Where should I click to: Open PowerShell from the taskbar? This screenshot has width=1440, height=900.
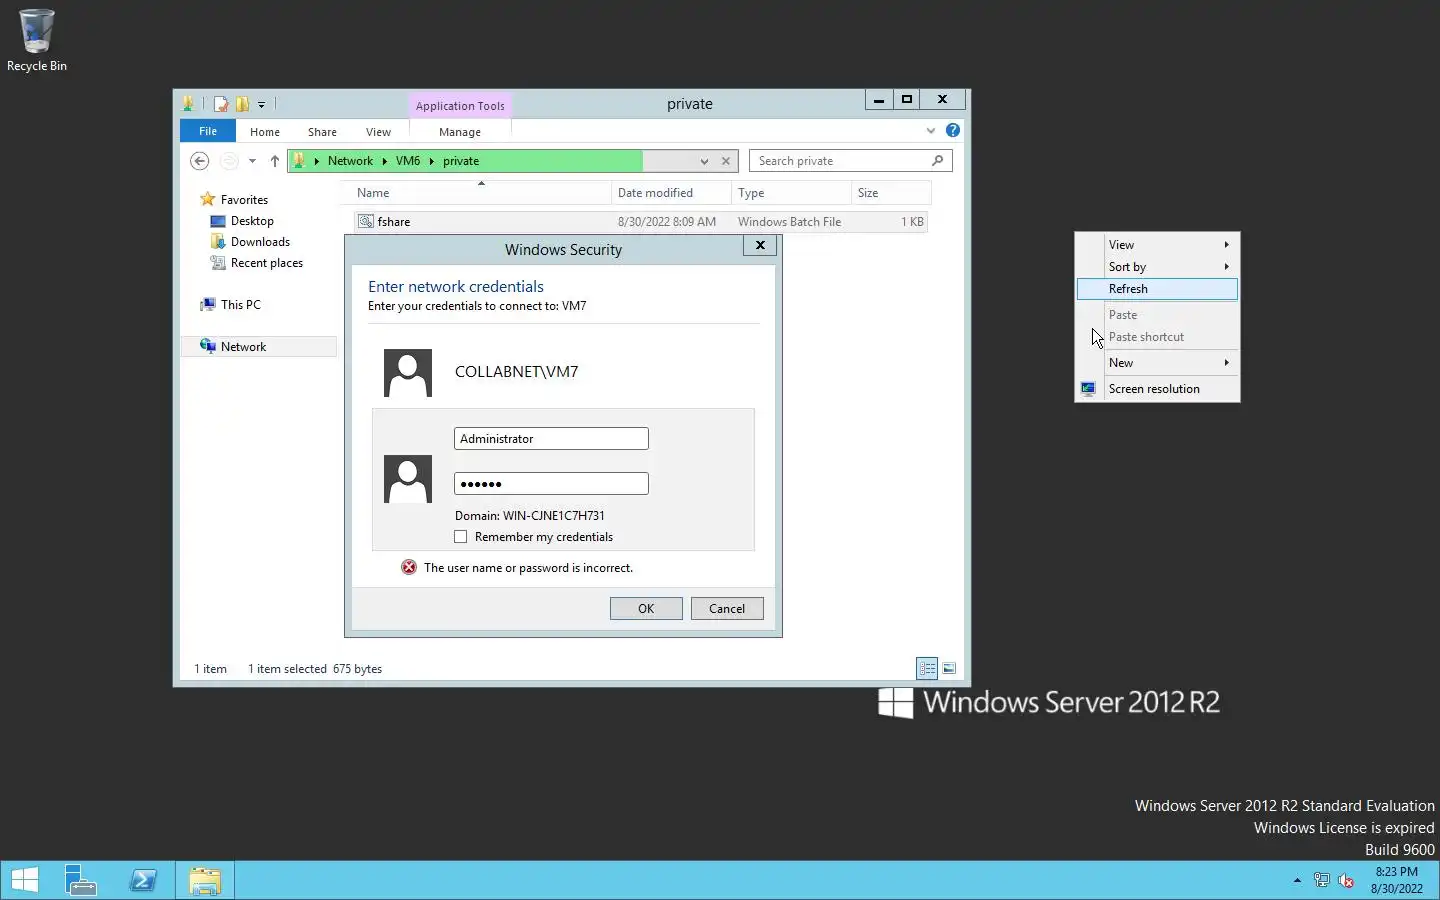pyautogui.click(x=143, y=881)
